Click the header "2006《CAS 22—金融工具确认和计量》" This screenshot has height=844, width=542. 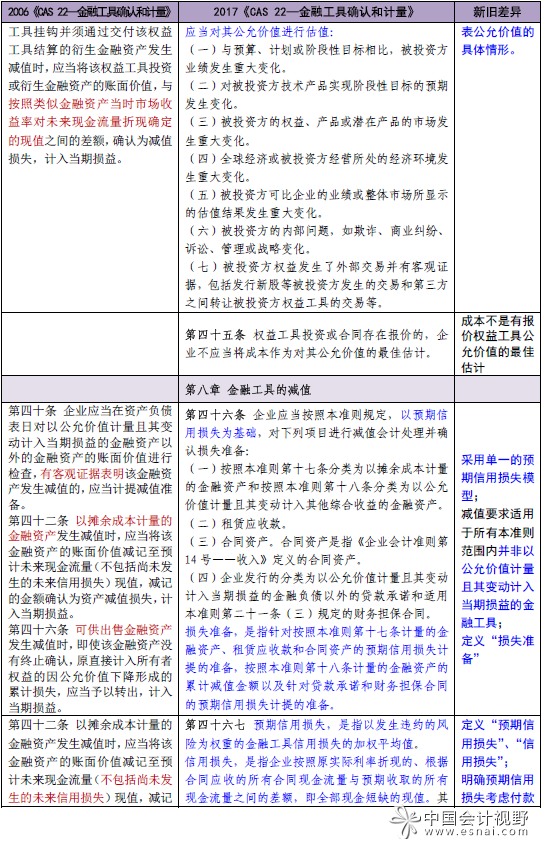point(89,11)
